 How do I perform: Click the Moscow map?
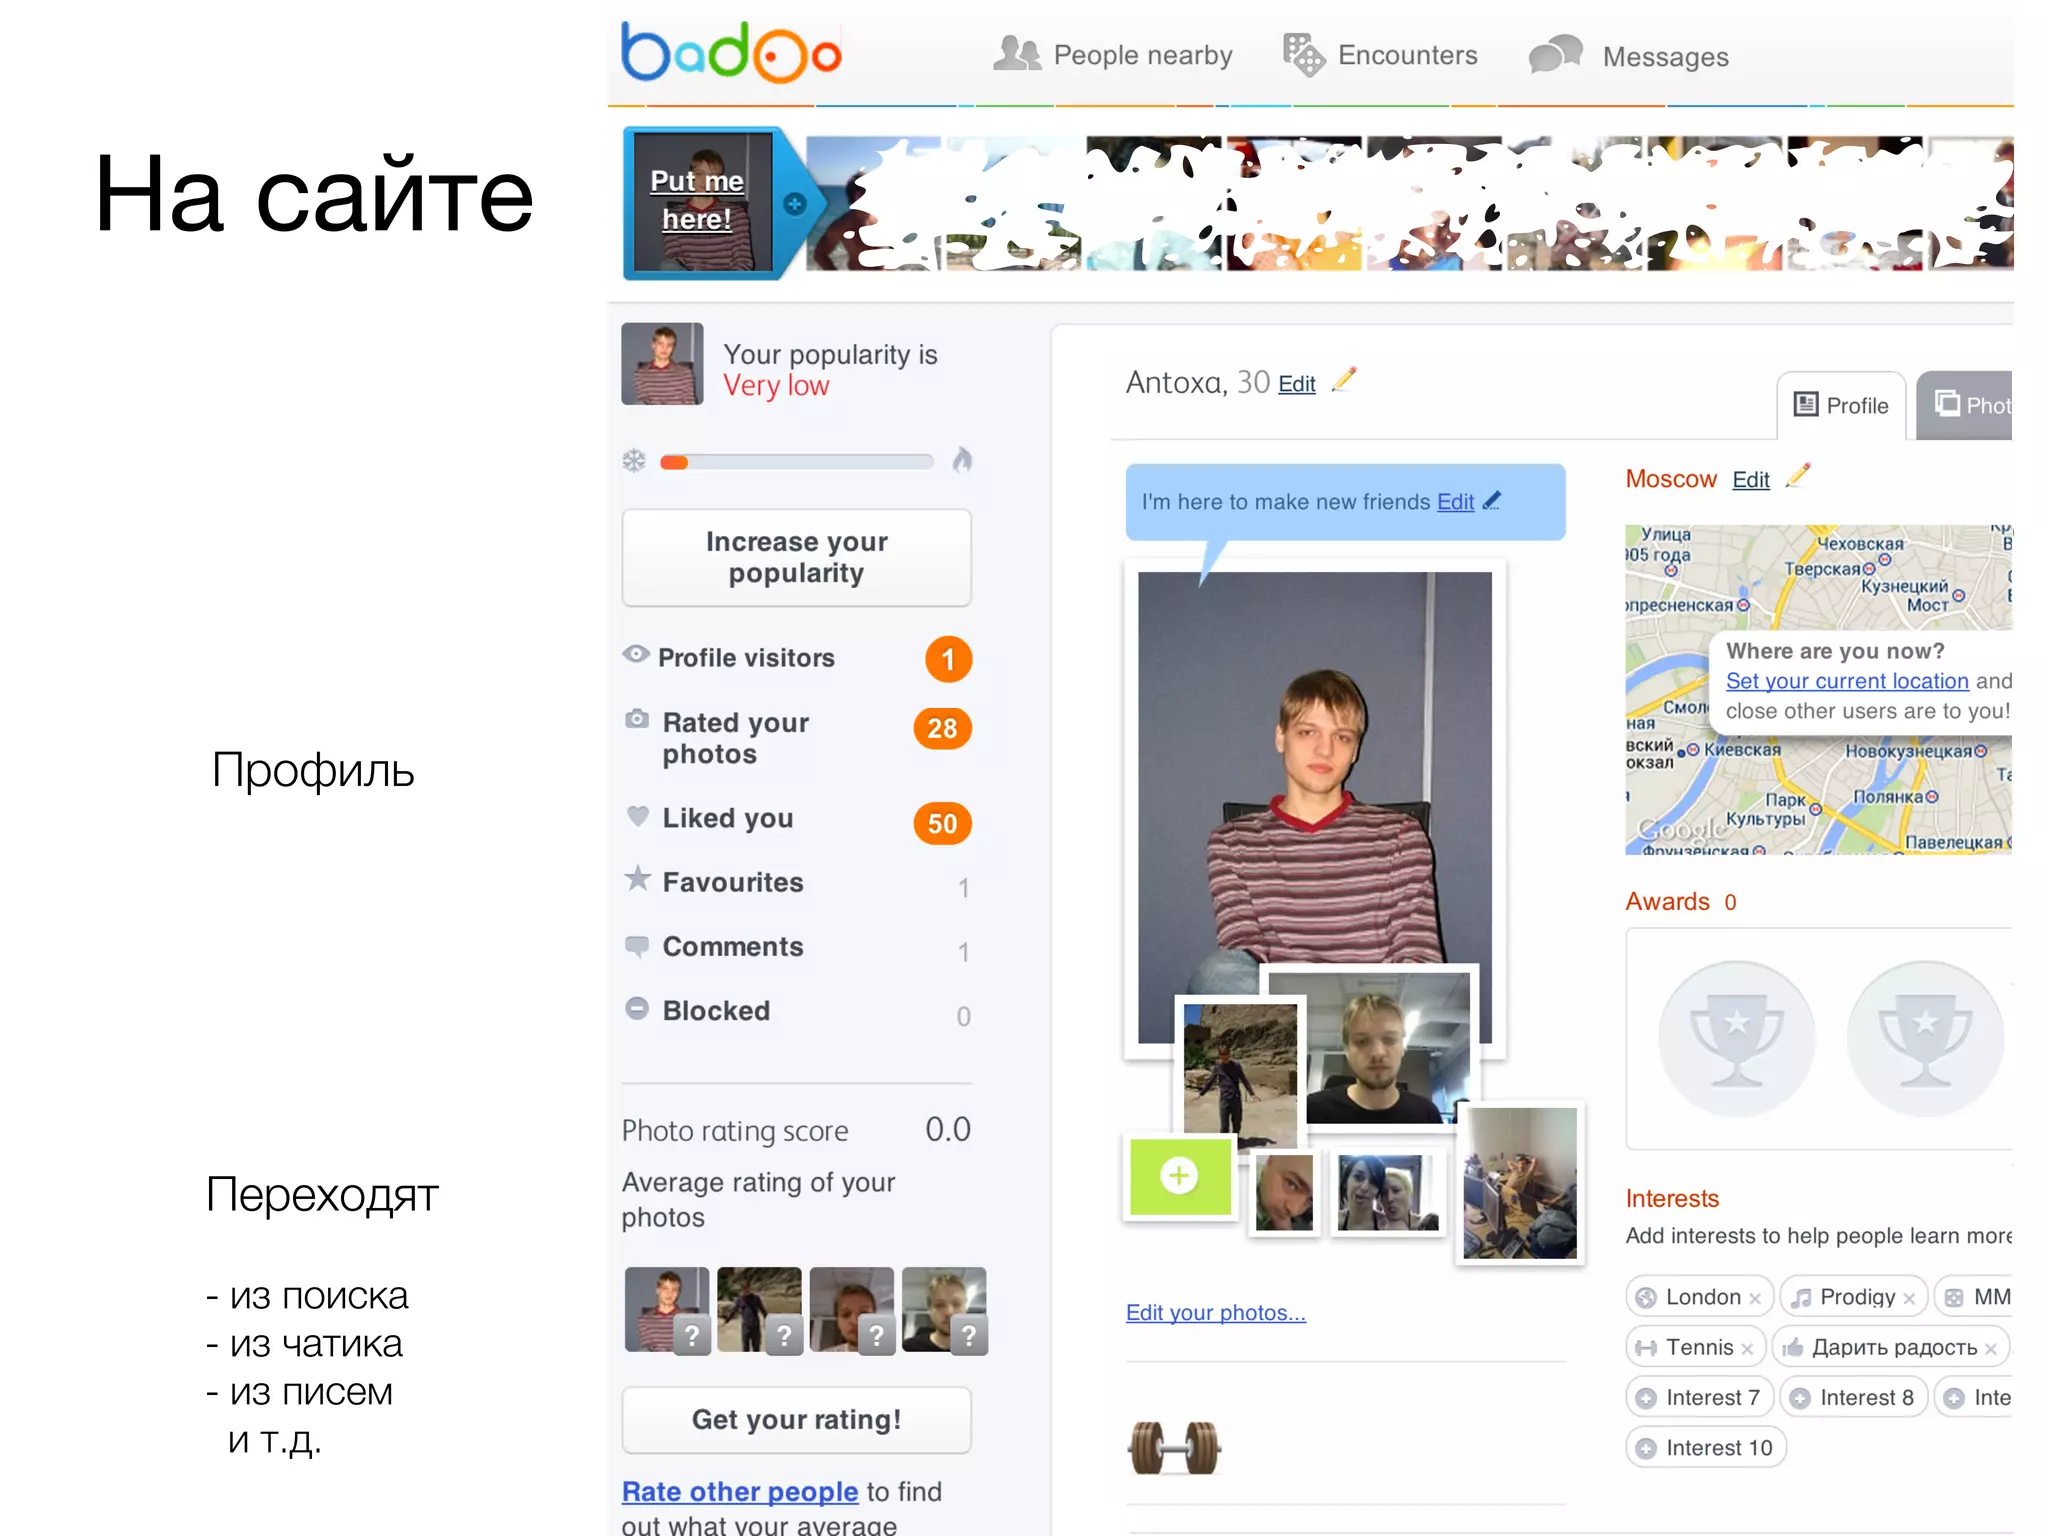click(1818, 689)
